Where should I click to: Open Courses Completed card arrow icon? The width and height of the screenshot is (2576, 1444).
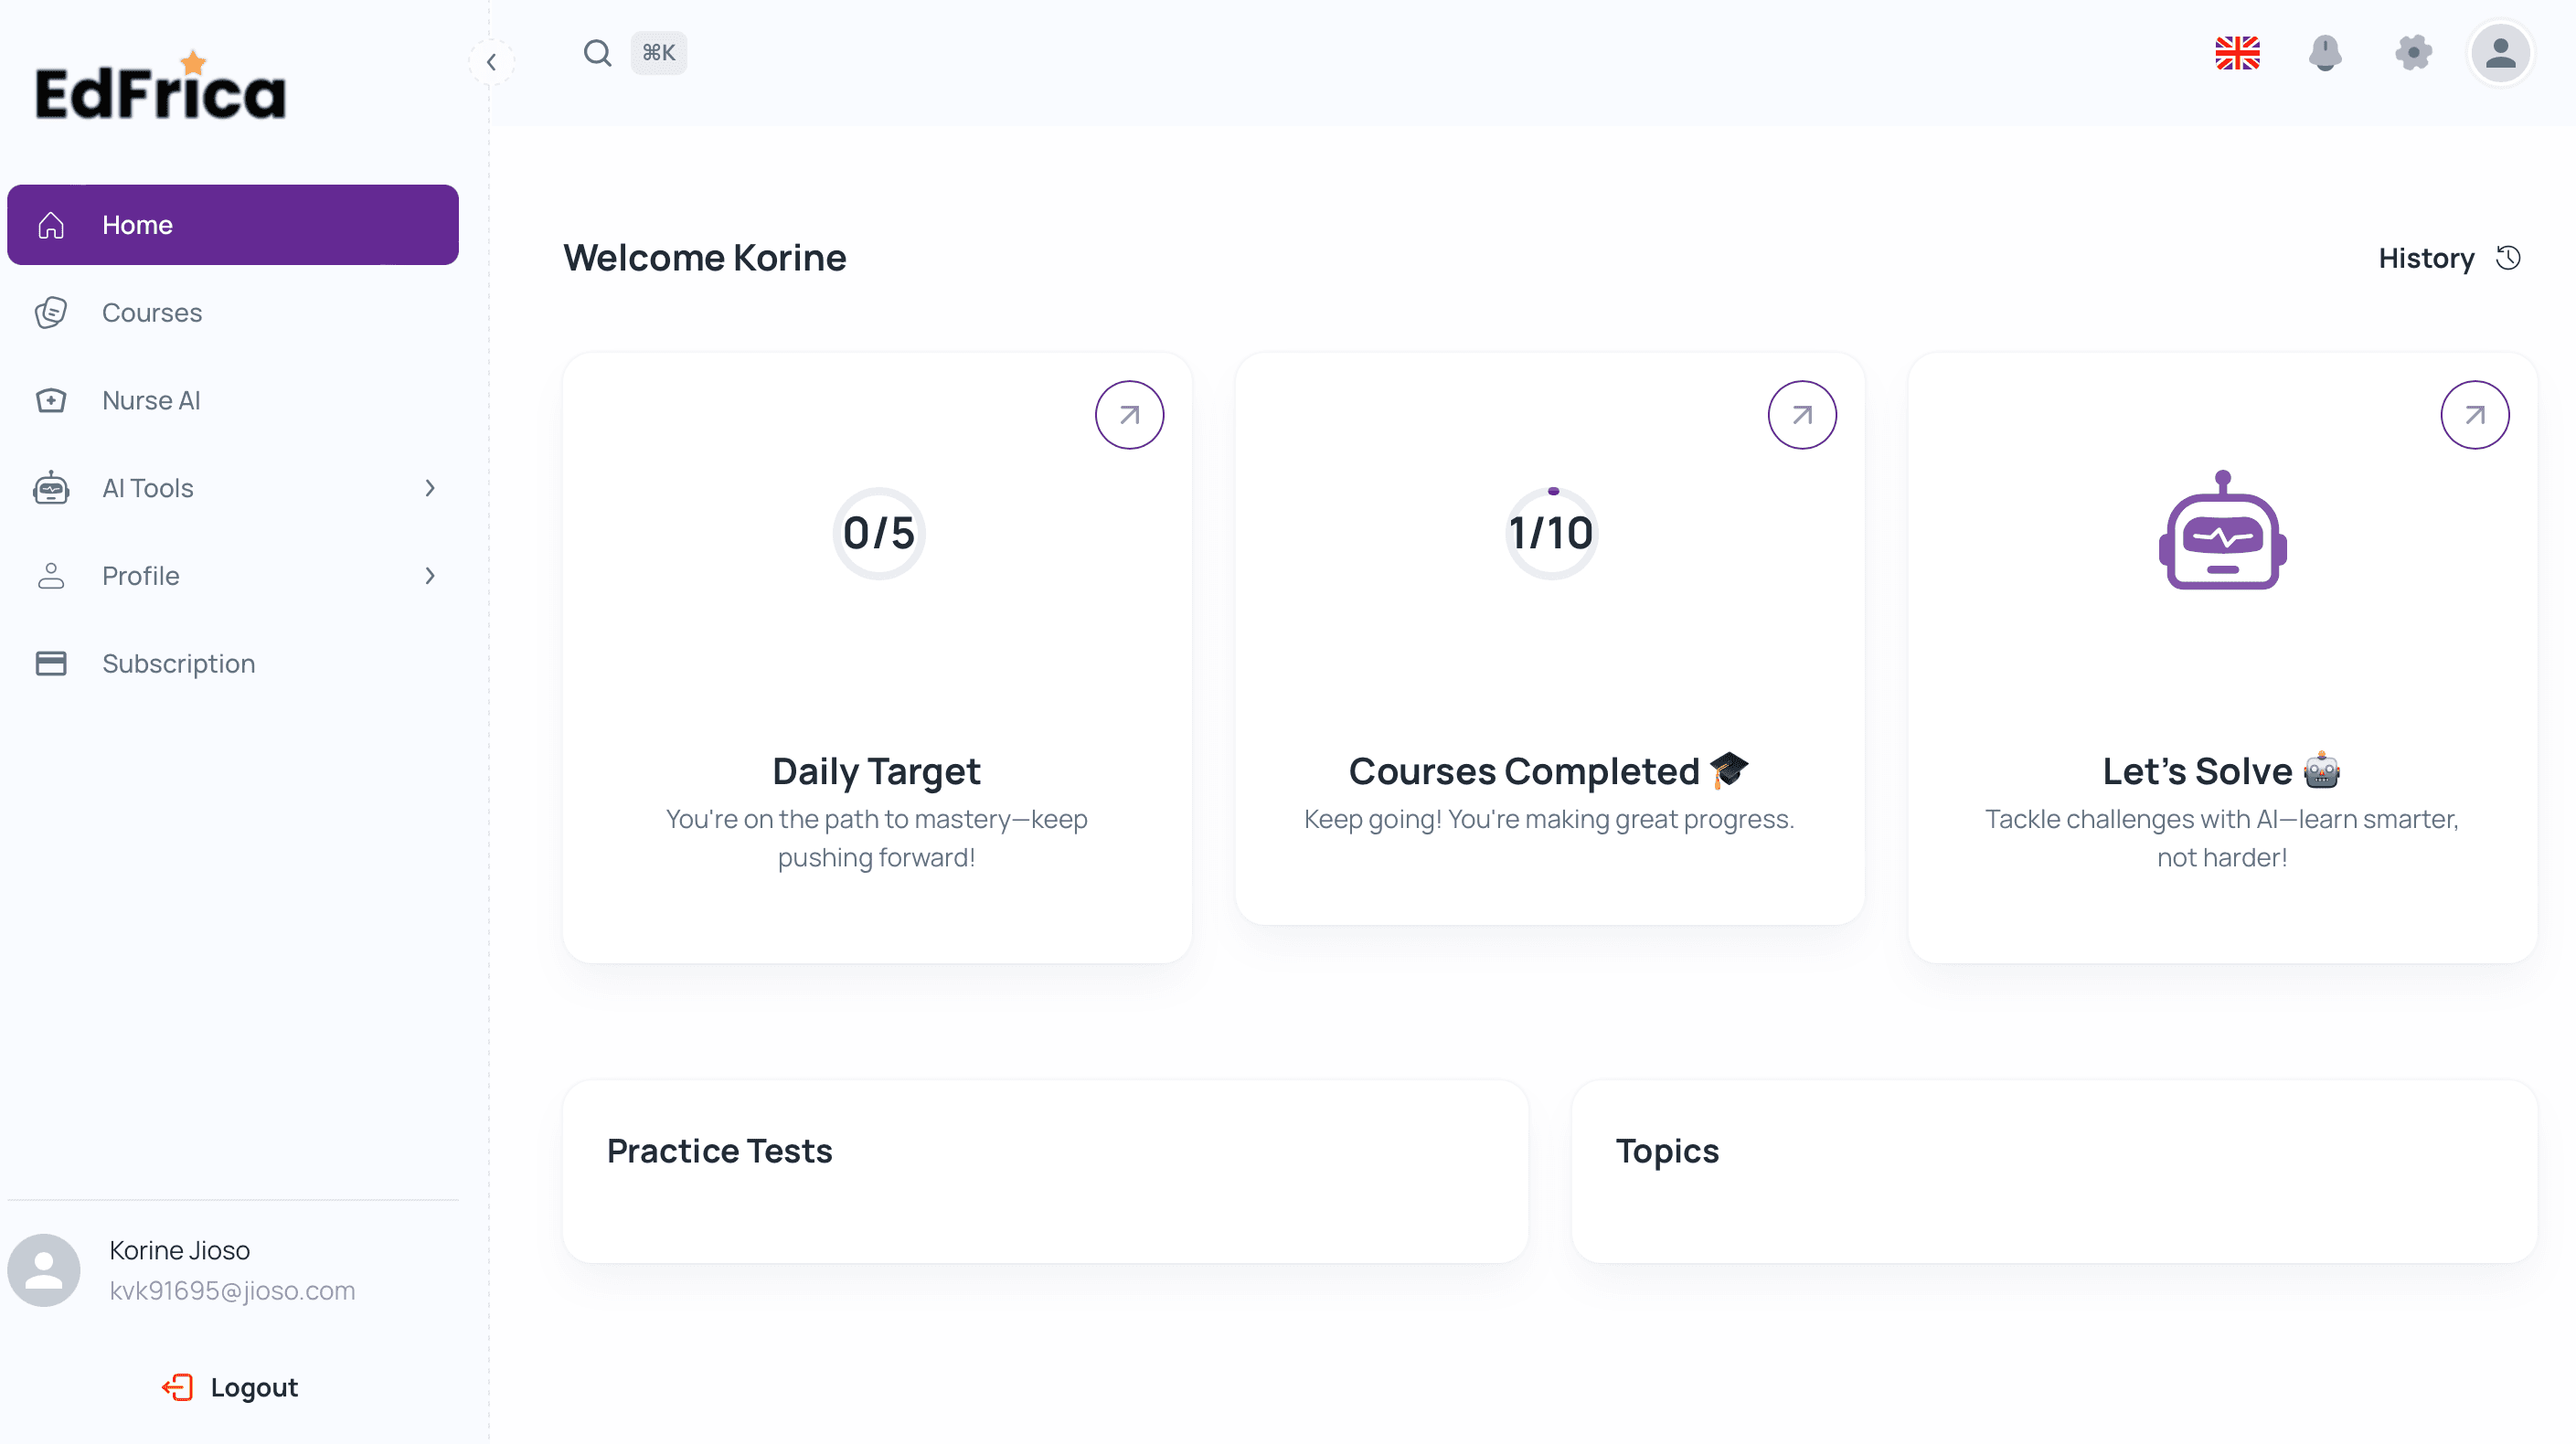pyautogui.click(x=1802, y=415)
